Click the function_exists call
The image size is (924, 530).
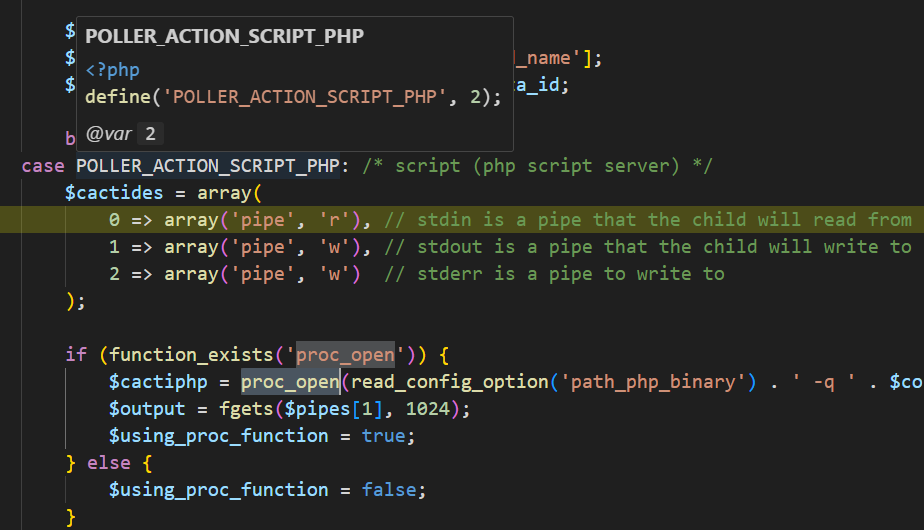tap(192, 354)
